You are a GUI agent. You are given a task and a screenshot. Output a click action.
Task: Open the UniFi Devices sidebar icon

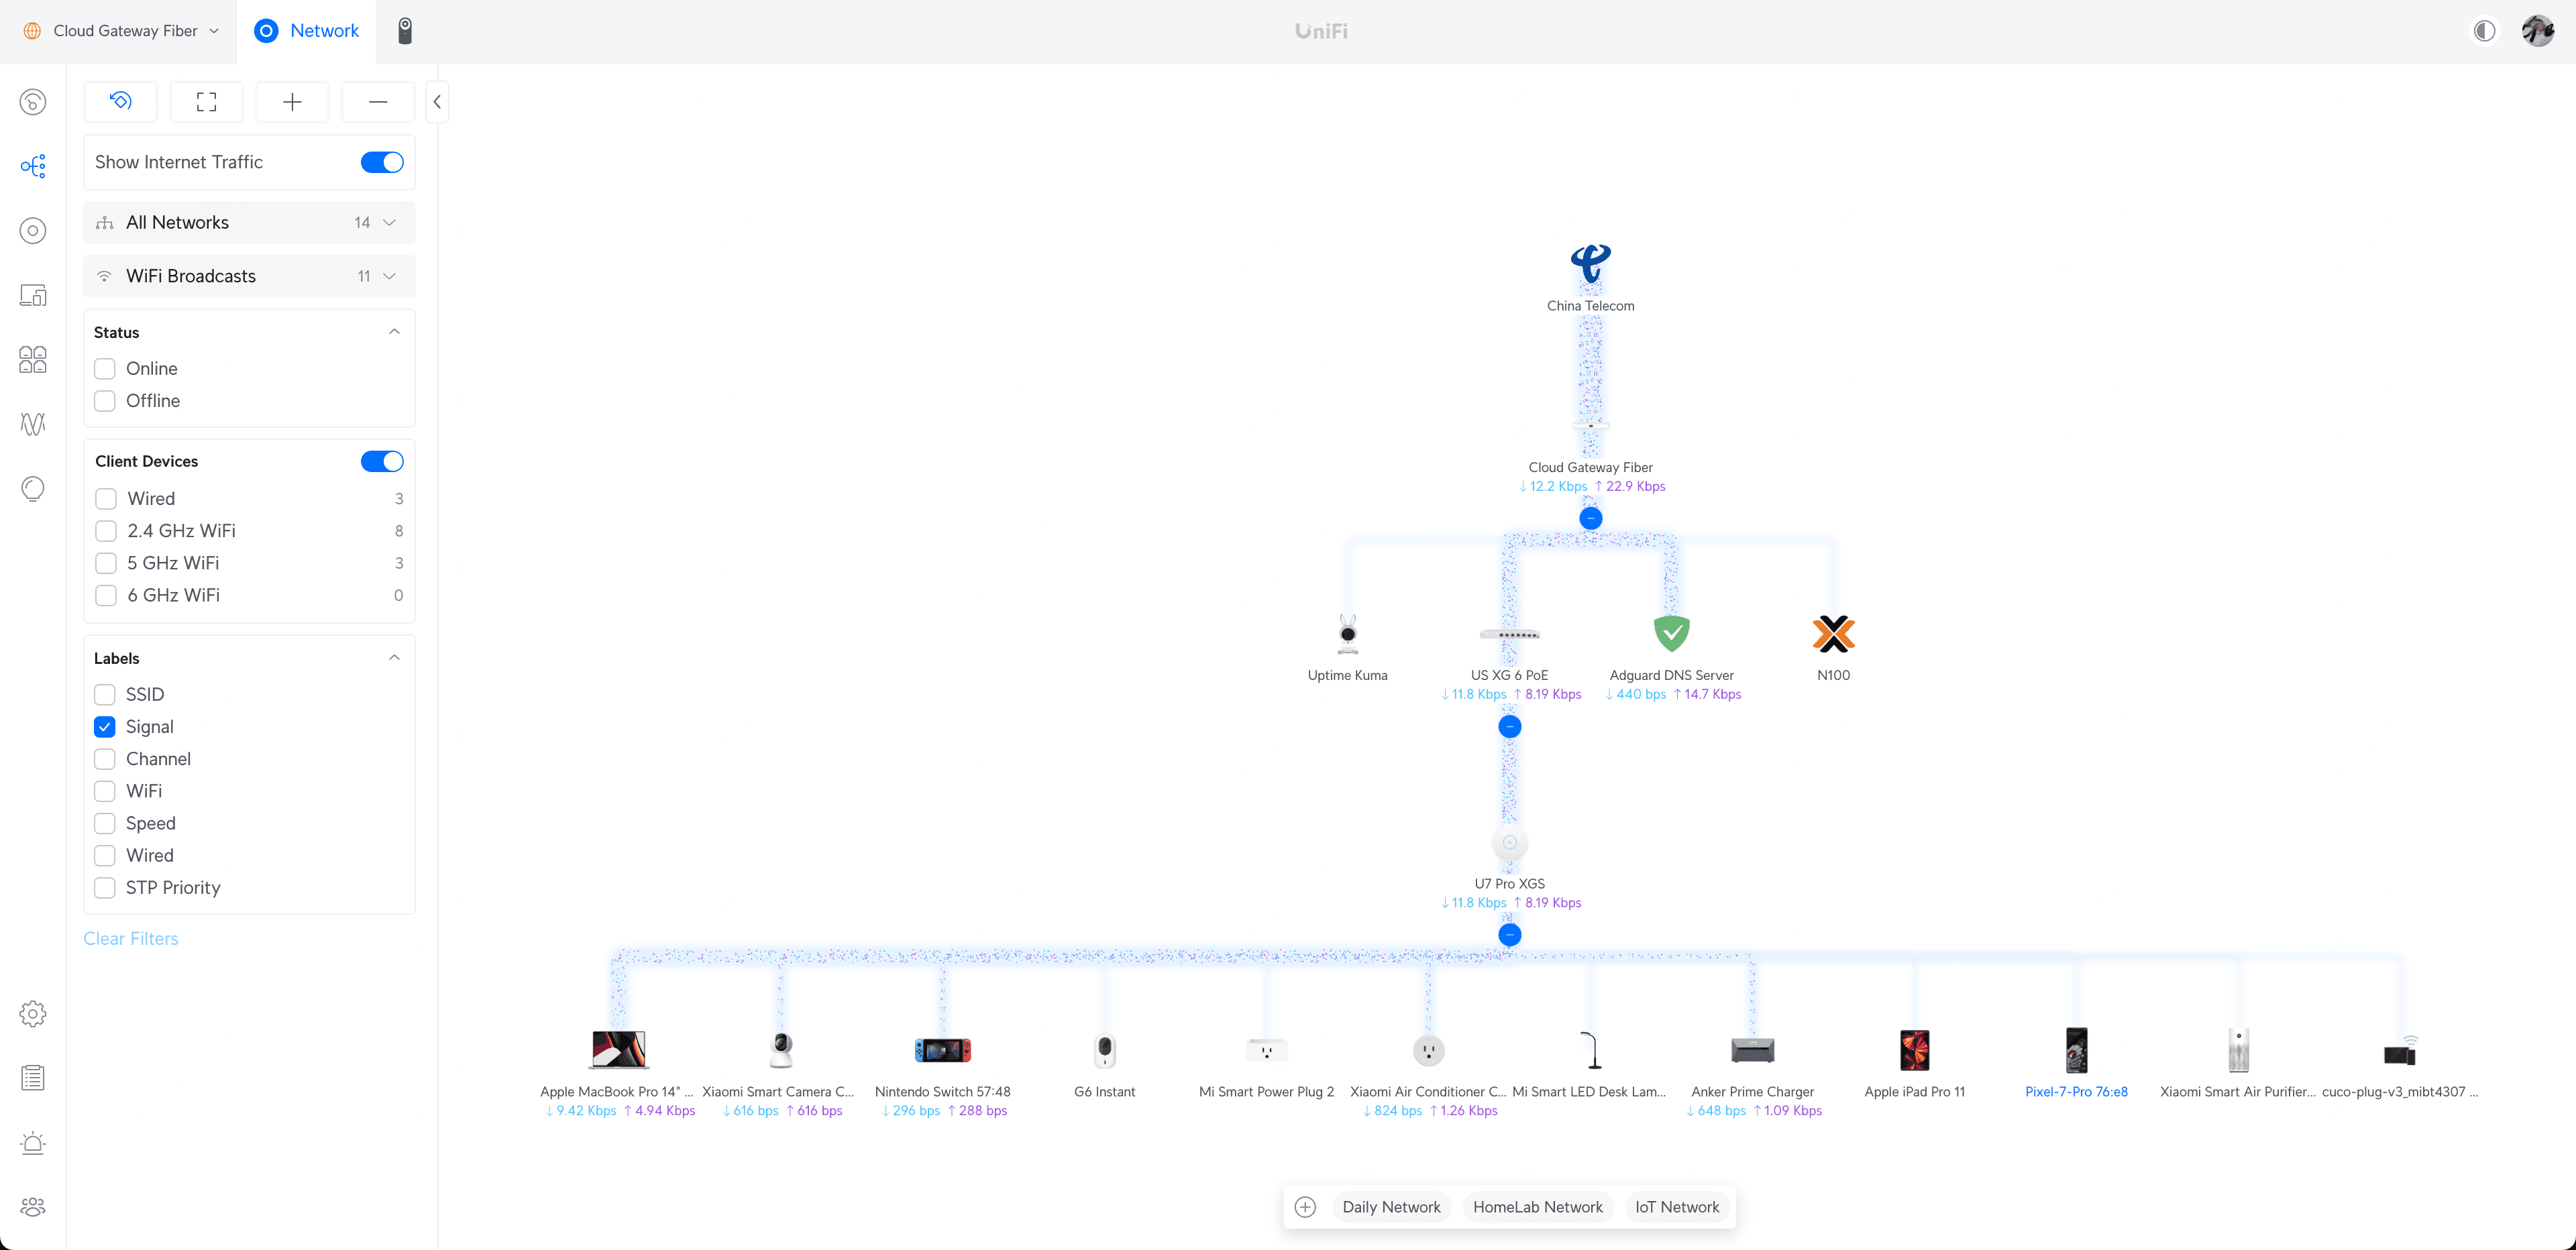(x=33, y=231)
